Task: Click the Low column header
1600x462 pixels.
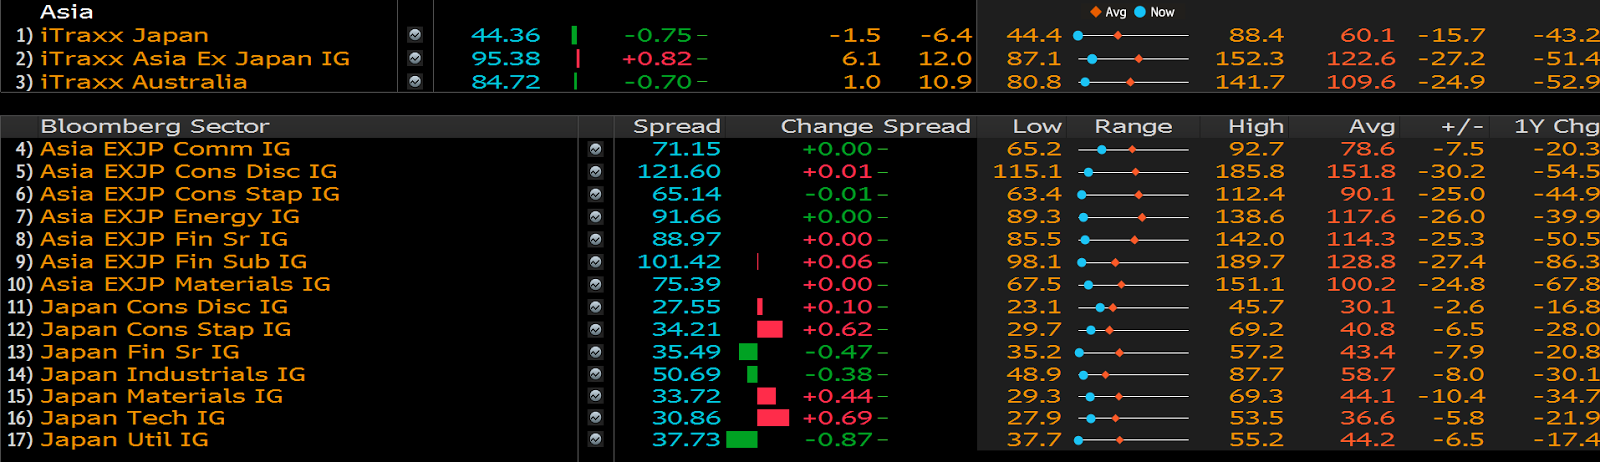Action: click(1037, 126)
